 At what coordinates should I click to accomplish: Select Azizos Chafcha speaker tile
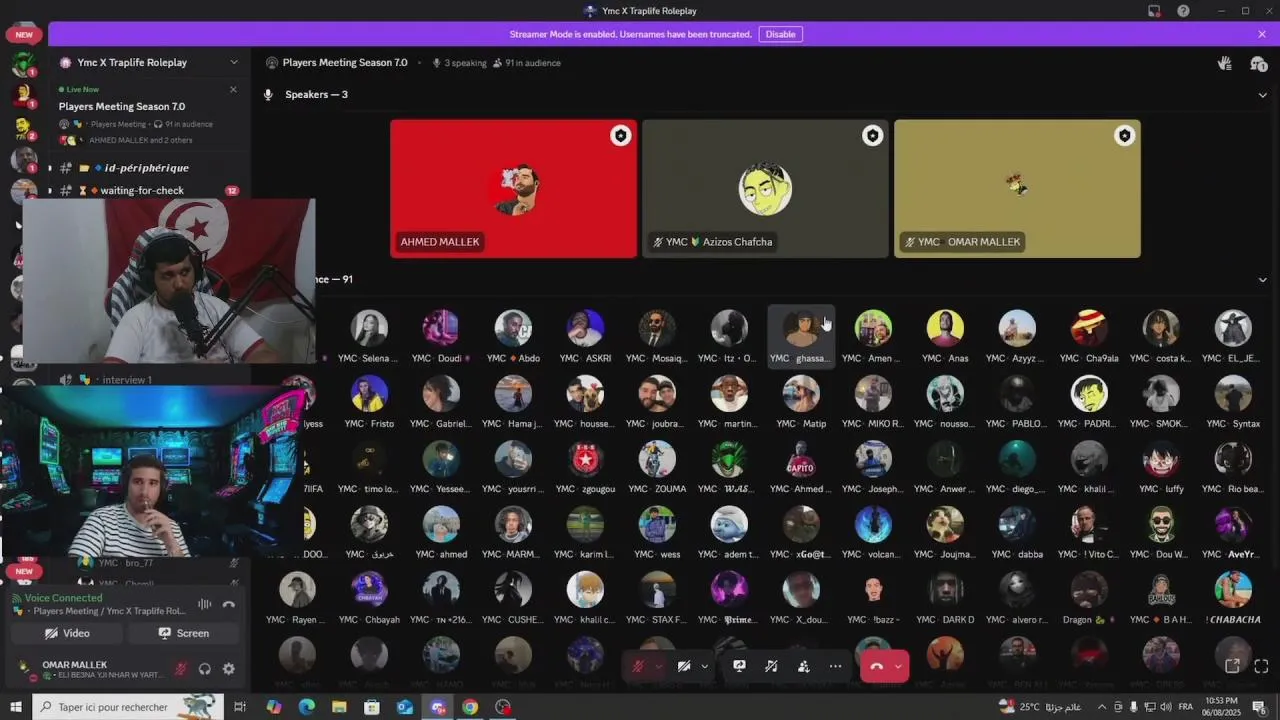click(765, 189)
